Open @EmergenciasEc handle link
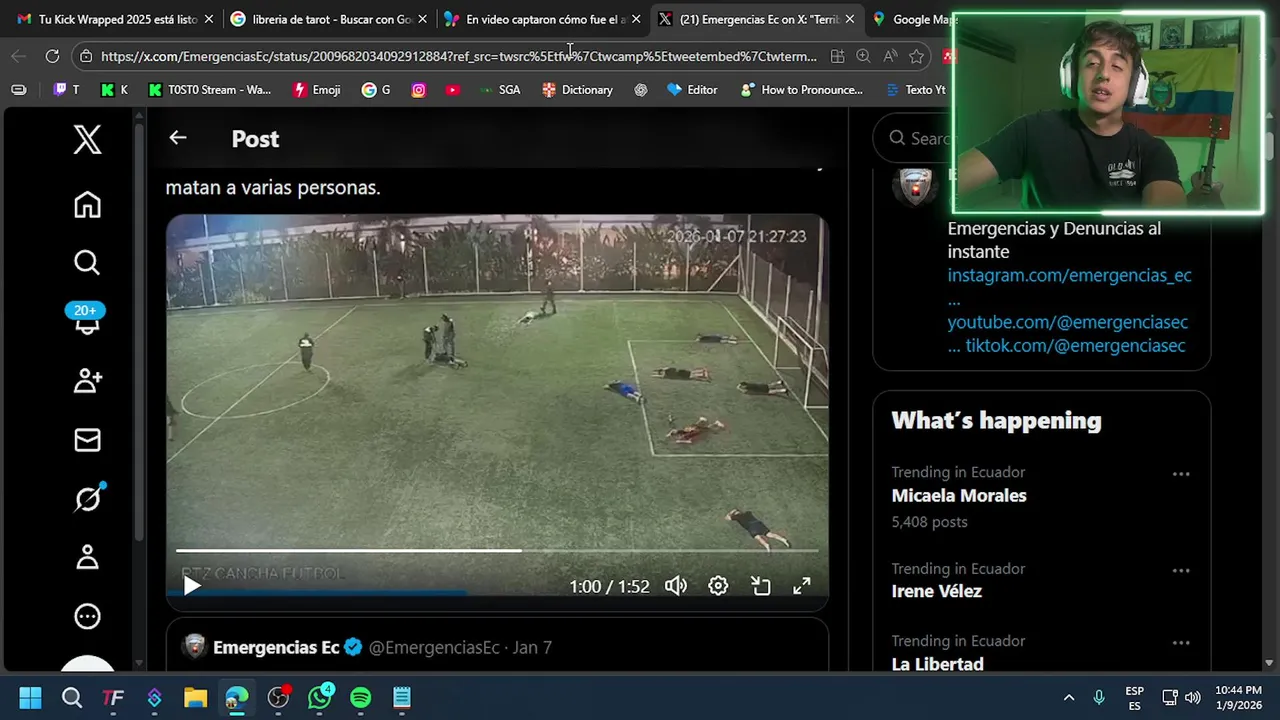Screen dimensions: 1280x720 point(434,648)
